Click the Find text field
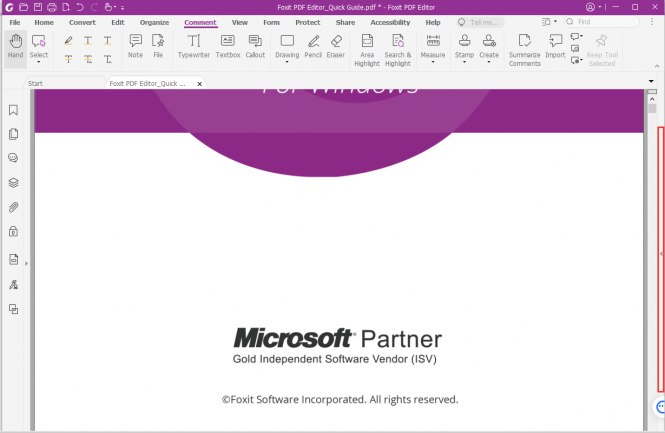The height and width of the screenshot is (433, 665). pos(601,22)
